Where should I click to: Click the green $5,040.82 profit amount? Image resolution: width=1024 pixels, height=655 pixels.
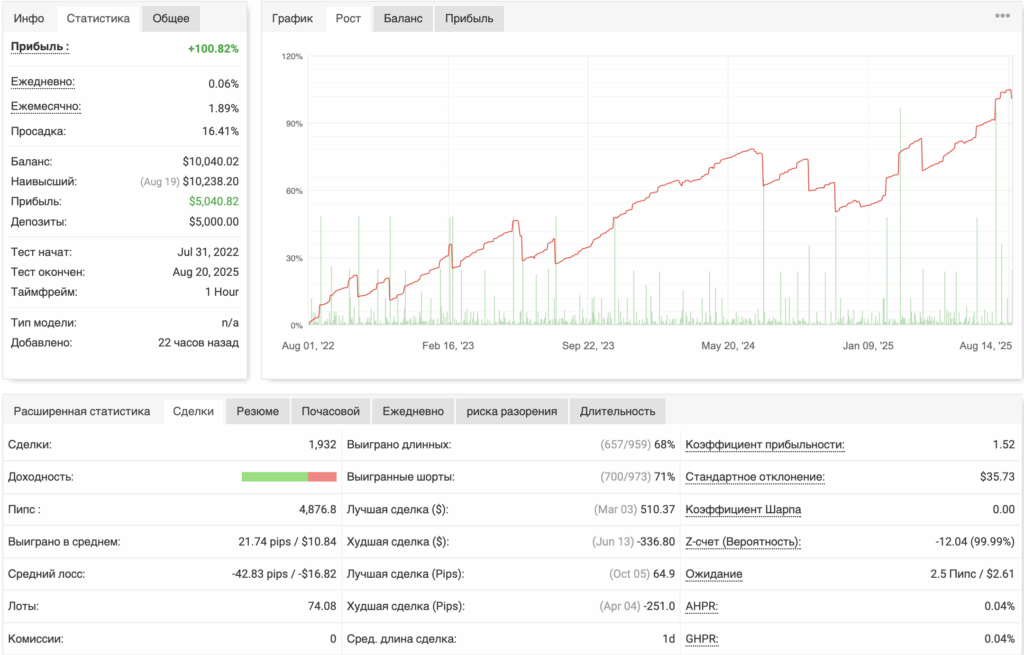(x=214, y=202)
